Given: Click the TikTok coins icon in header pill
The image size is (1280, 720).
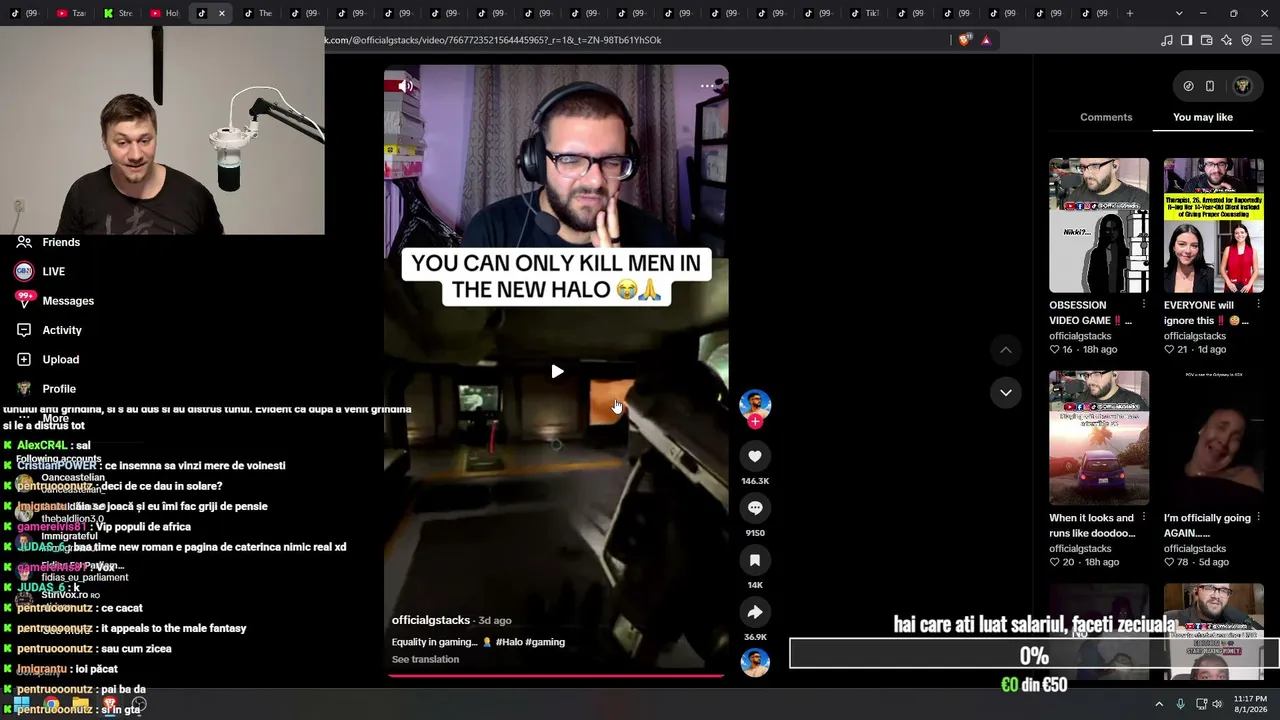Looking at the screenshot, I should tap(1188, 86).
